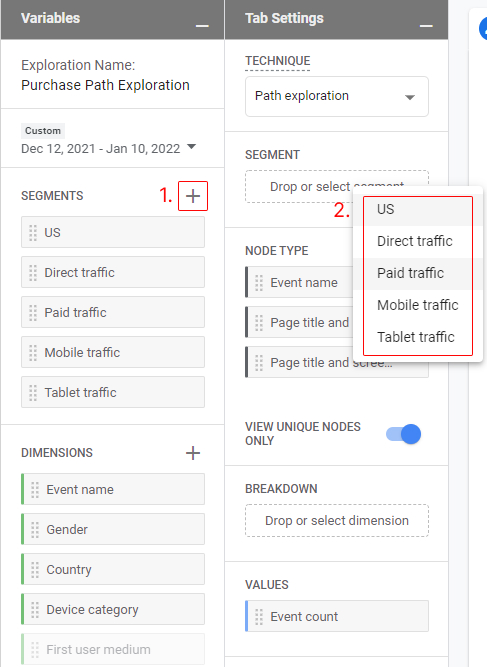Edit the Purchase Path Exploration name
This screenshot has height=667, width=487.
[105, 85]
